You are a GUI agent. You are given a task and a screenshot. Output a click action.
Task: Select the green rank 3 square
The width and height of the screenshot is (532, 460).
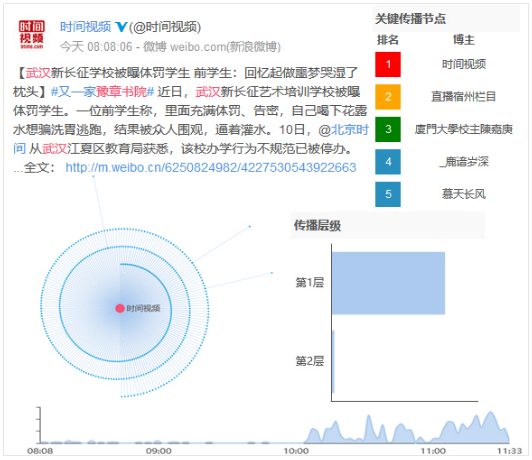click(388, 129)
